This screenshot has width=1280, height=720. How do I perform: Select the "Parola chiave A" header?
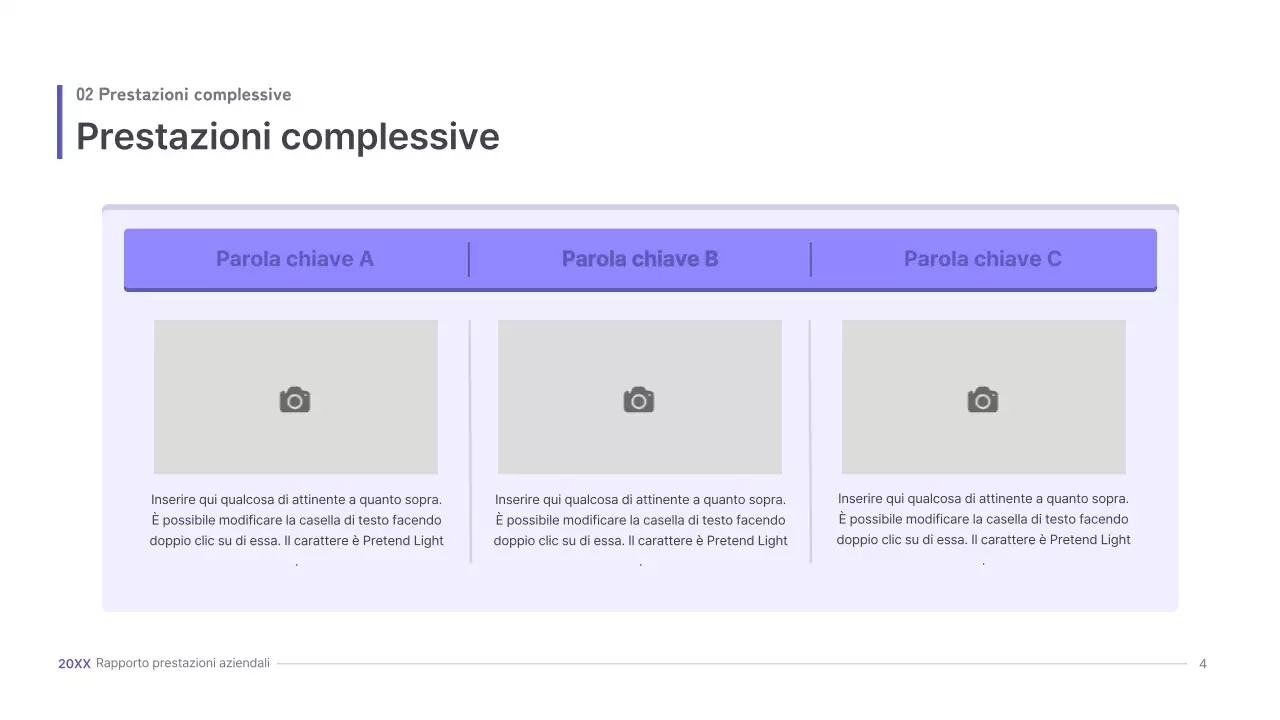tap(295, 259)
